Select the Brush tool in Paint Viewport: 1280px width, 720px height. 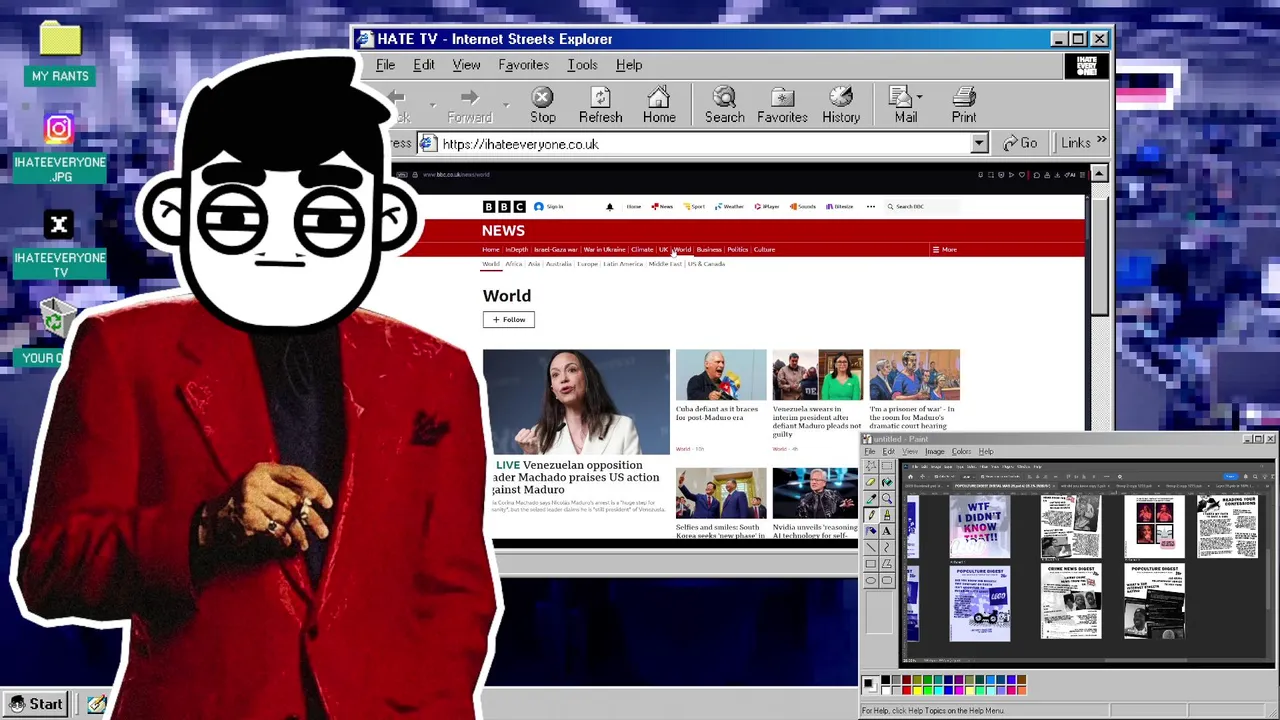(887, 515)
